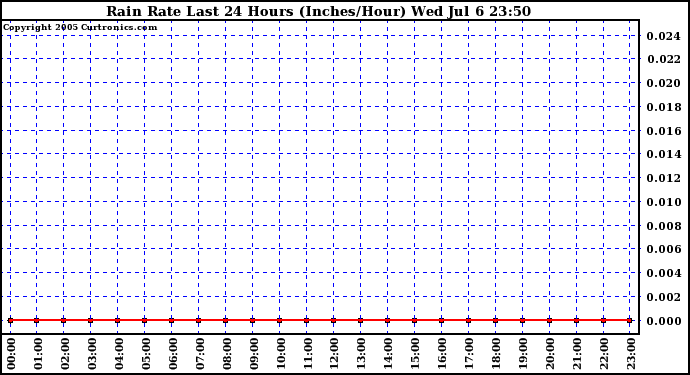This screenshot has height=375, width=690.
Task: Click the 0.016 y-axis label
Action: click(663, 131)
